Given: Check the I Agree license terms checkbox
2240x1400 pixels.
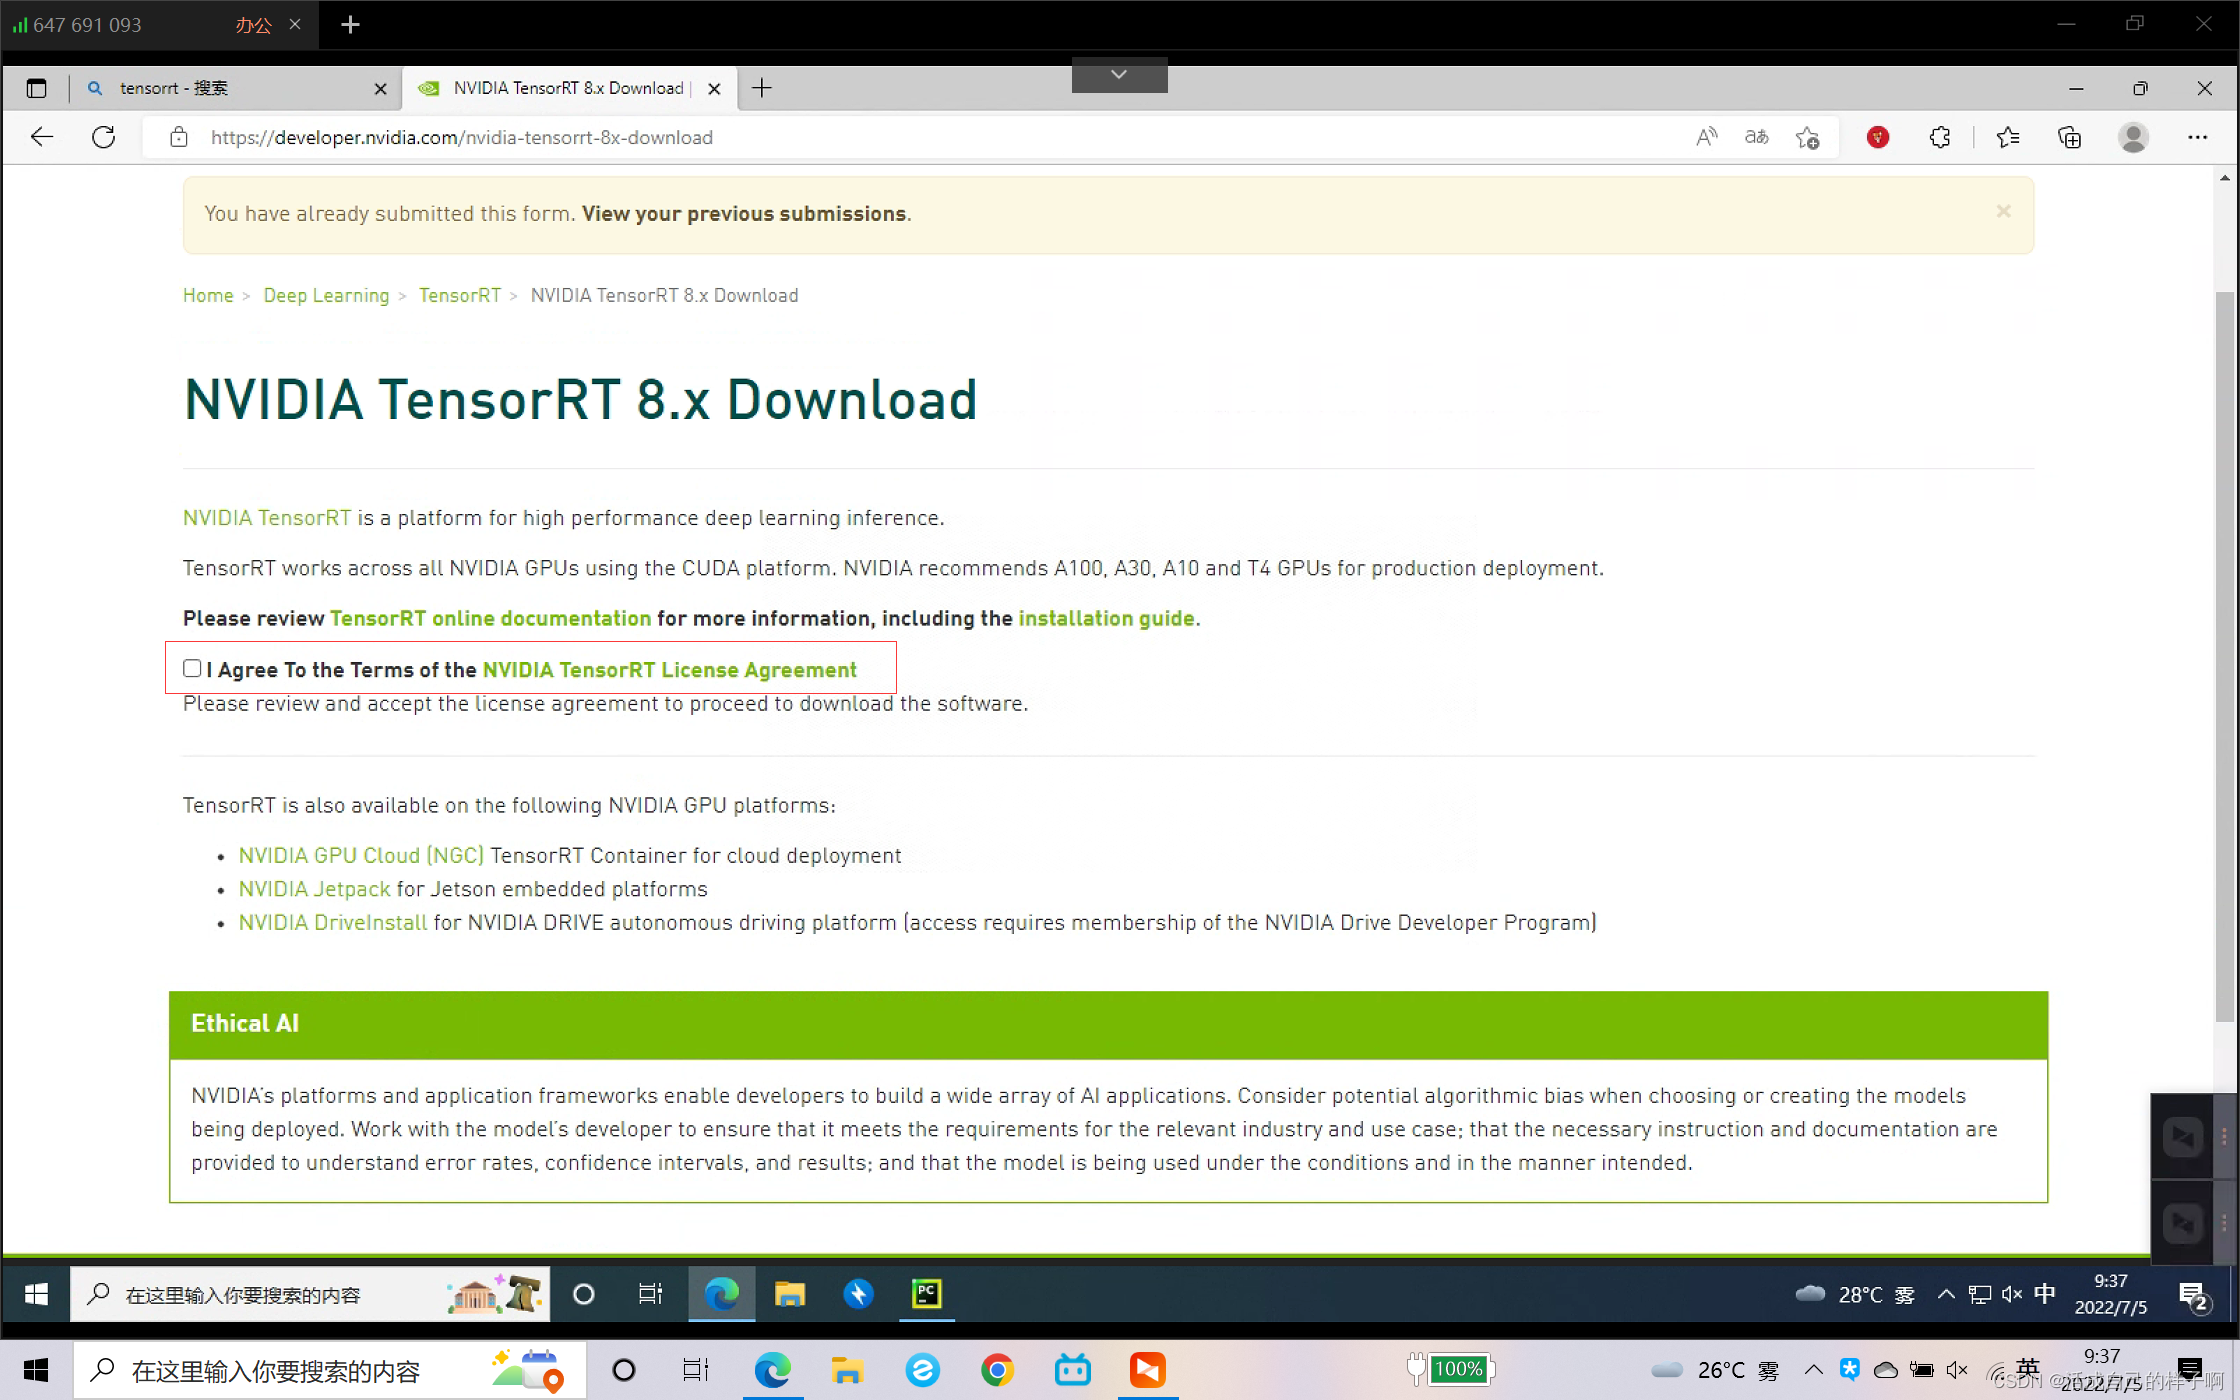Looking at the screenshot, I should [x=192, y=668].
